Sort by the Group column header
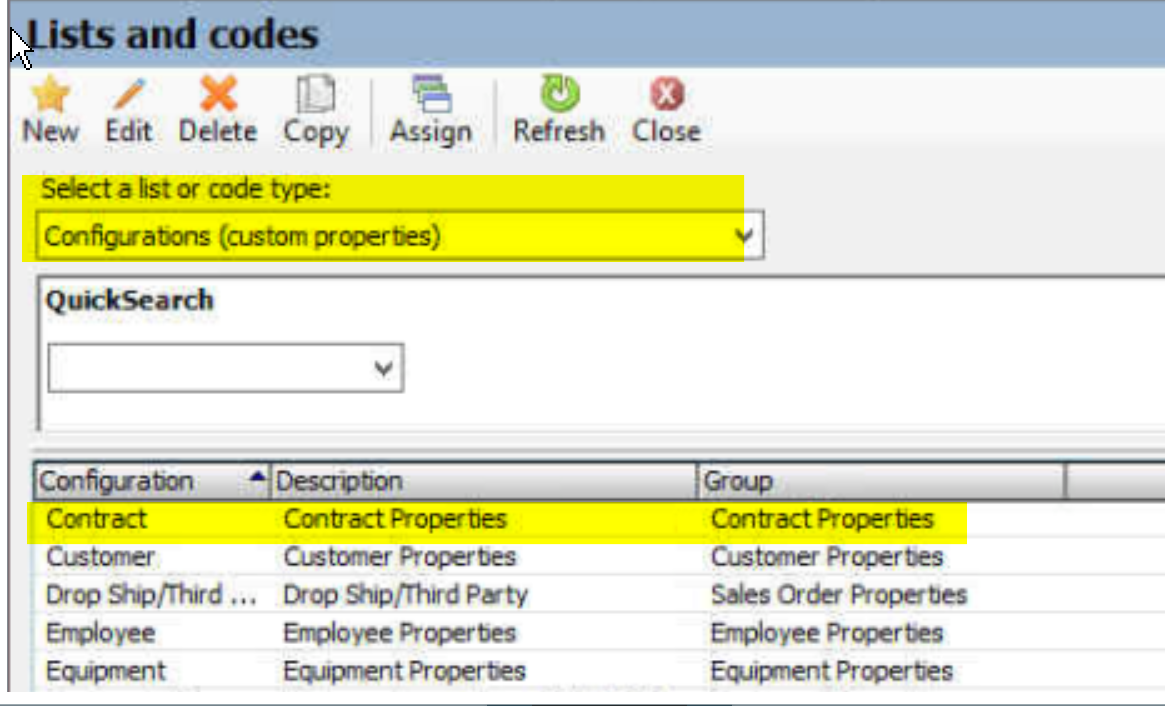This screenshot has height=706, width=1165. tap(881, 481)
